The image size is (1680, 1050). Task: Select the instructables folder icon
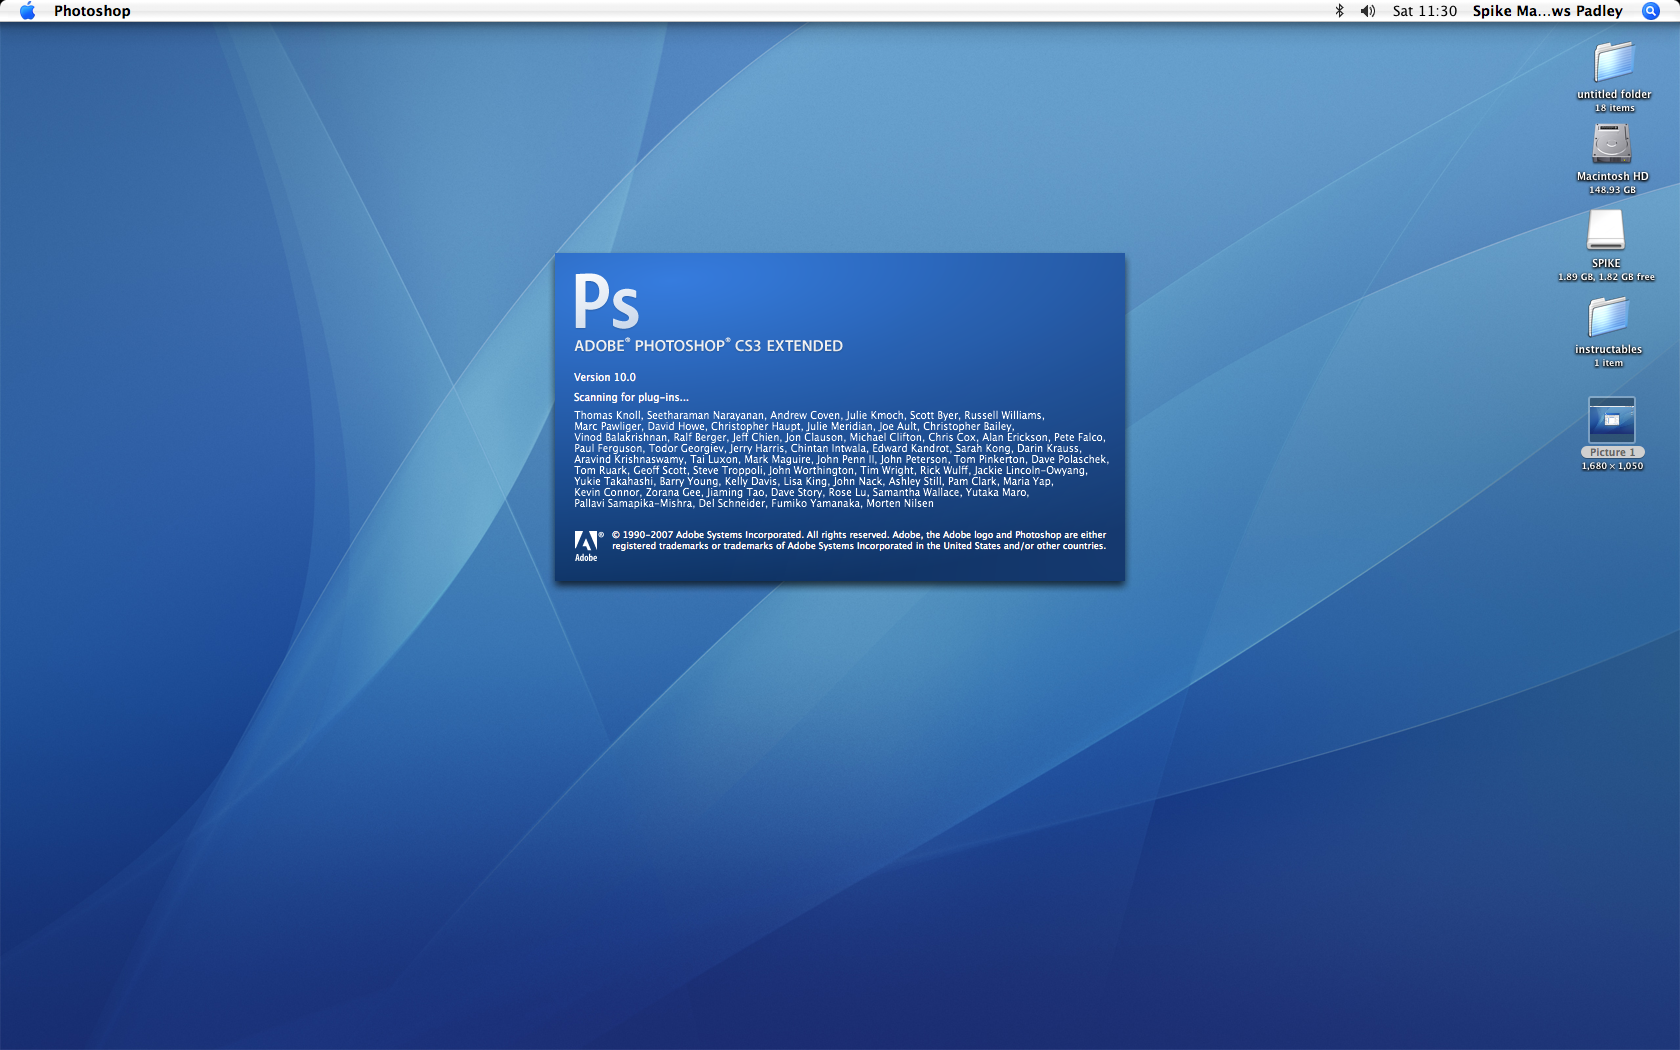1609,317
